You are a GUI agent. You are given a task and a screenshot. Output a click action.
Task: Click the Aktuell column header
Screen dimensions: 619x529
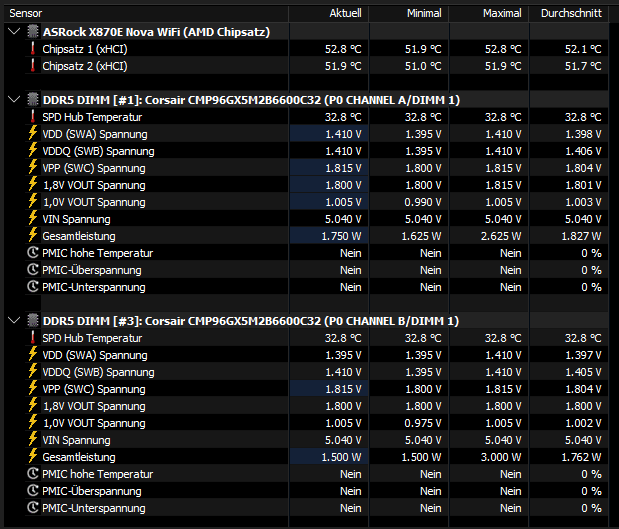(329, 13)
